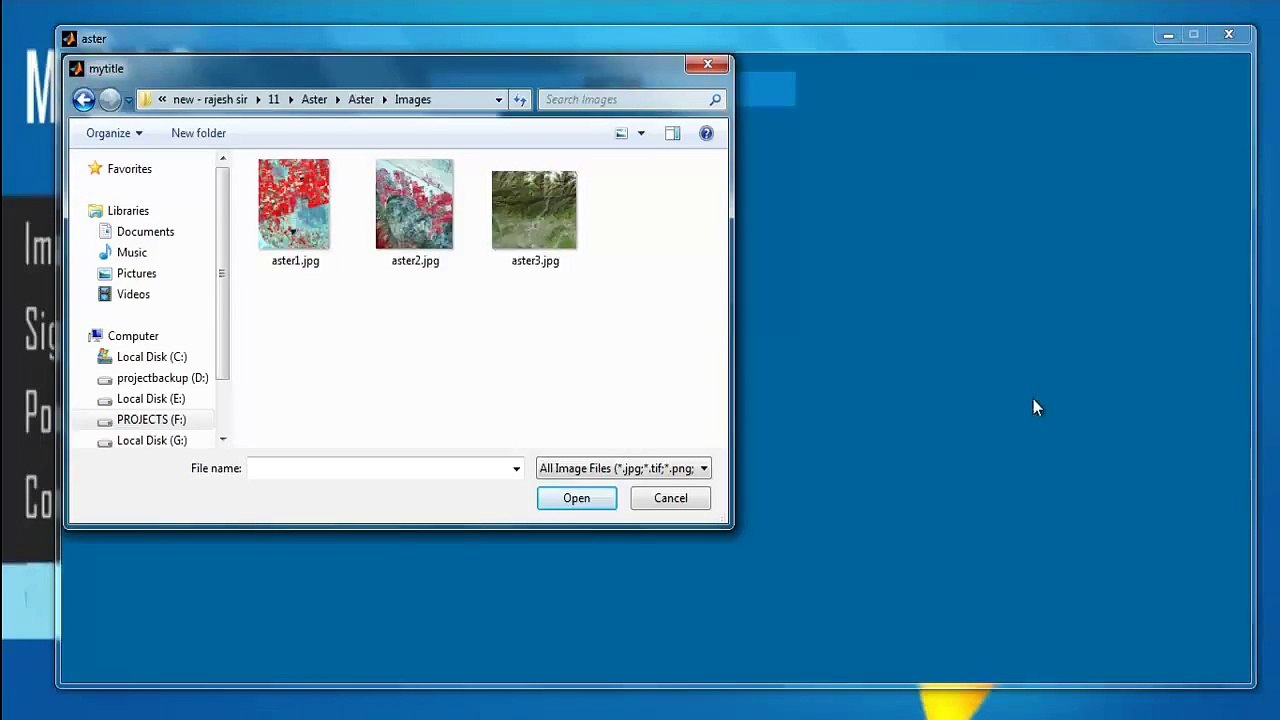The image size is (1280, 720).
Task: Change view with the views icon
Action: coord(621,133)
